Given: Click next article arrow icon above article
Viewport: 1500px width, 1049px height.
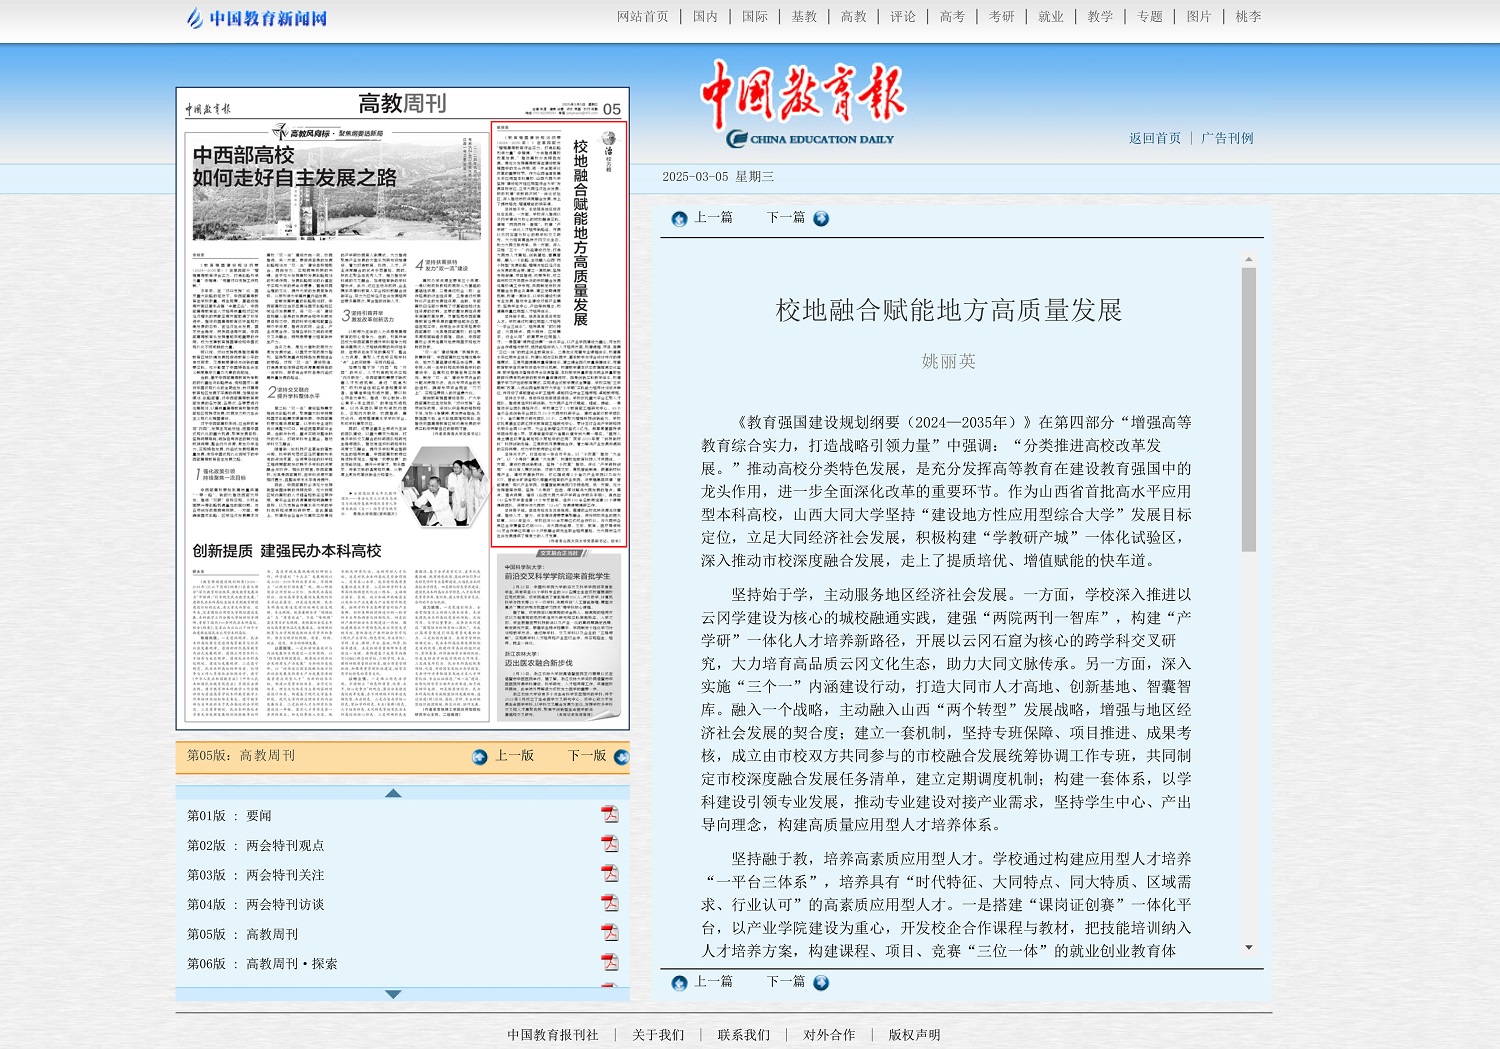Looking at the screenshot, I should click(x=821, y=219).
